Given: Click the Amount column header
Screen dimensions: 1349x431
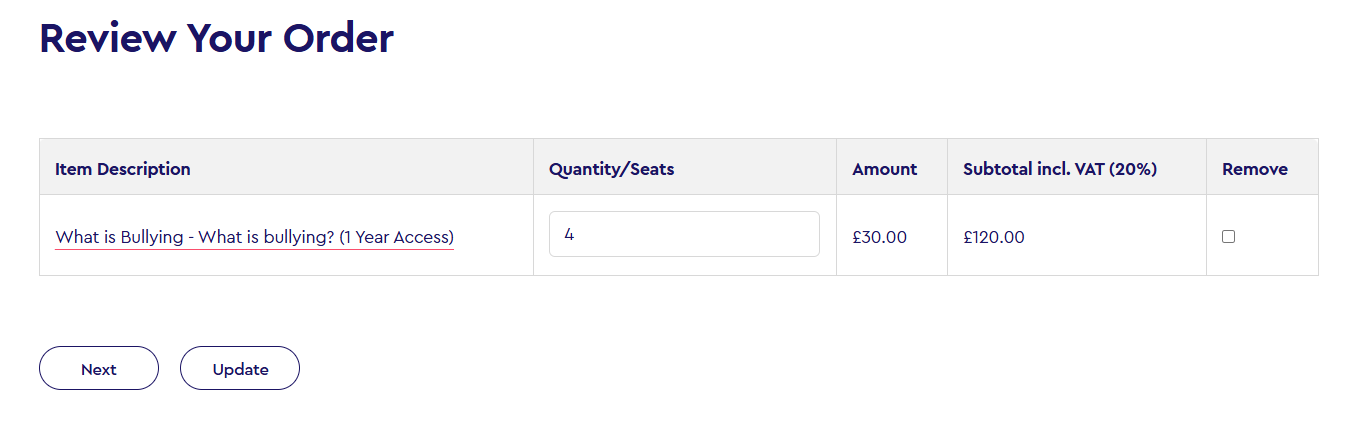Looking at the screenshot, I should (884, 169).
